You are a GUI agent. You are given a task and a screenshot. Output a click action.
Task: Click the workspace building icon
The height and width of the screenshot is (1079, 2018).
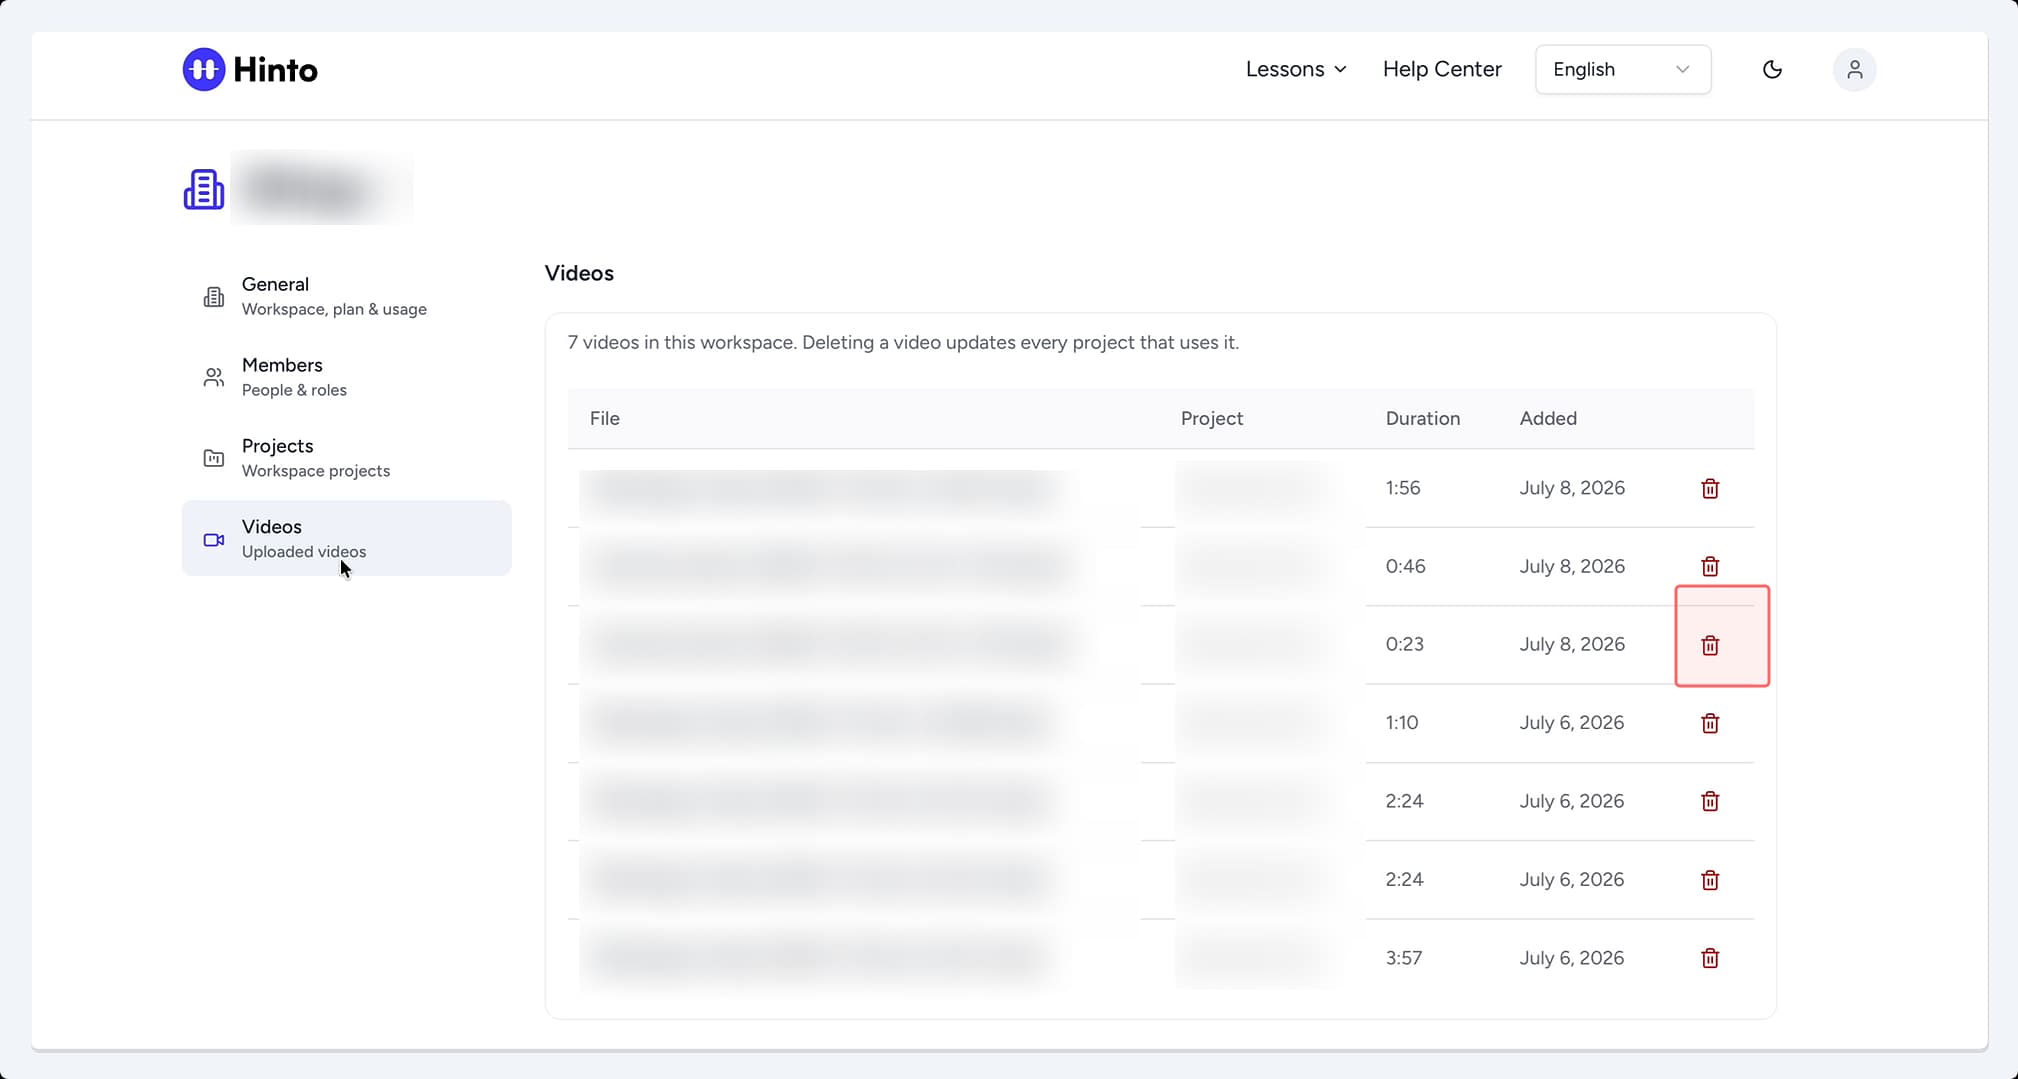click(204, 189)
